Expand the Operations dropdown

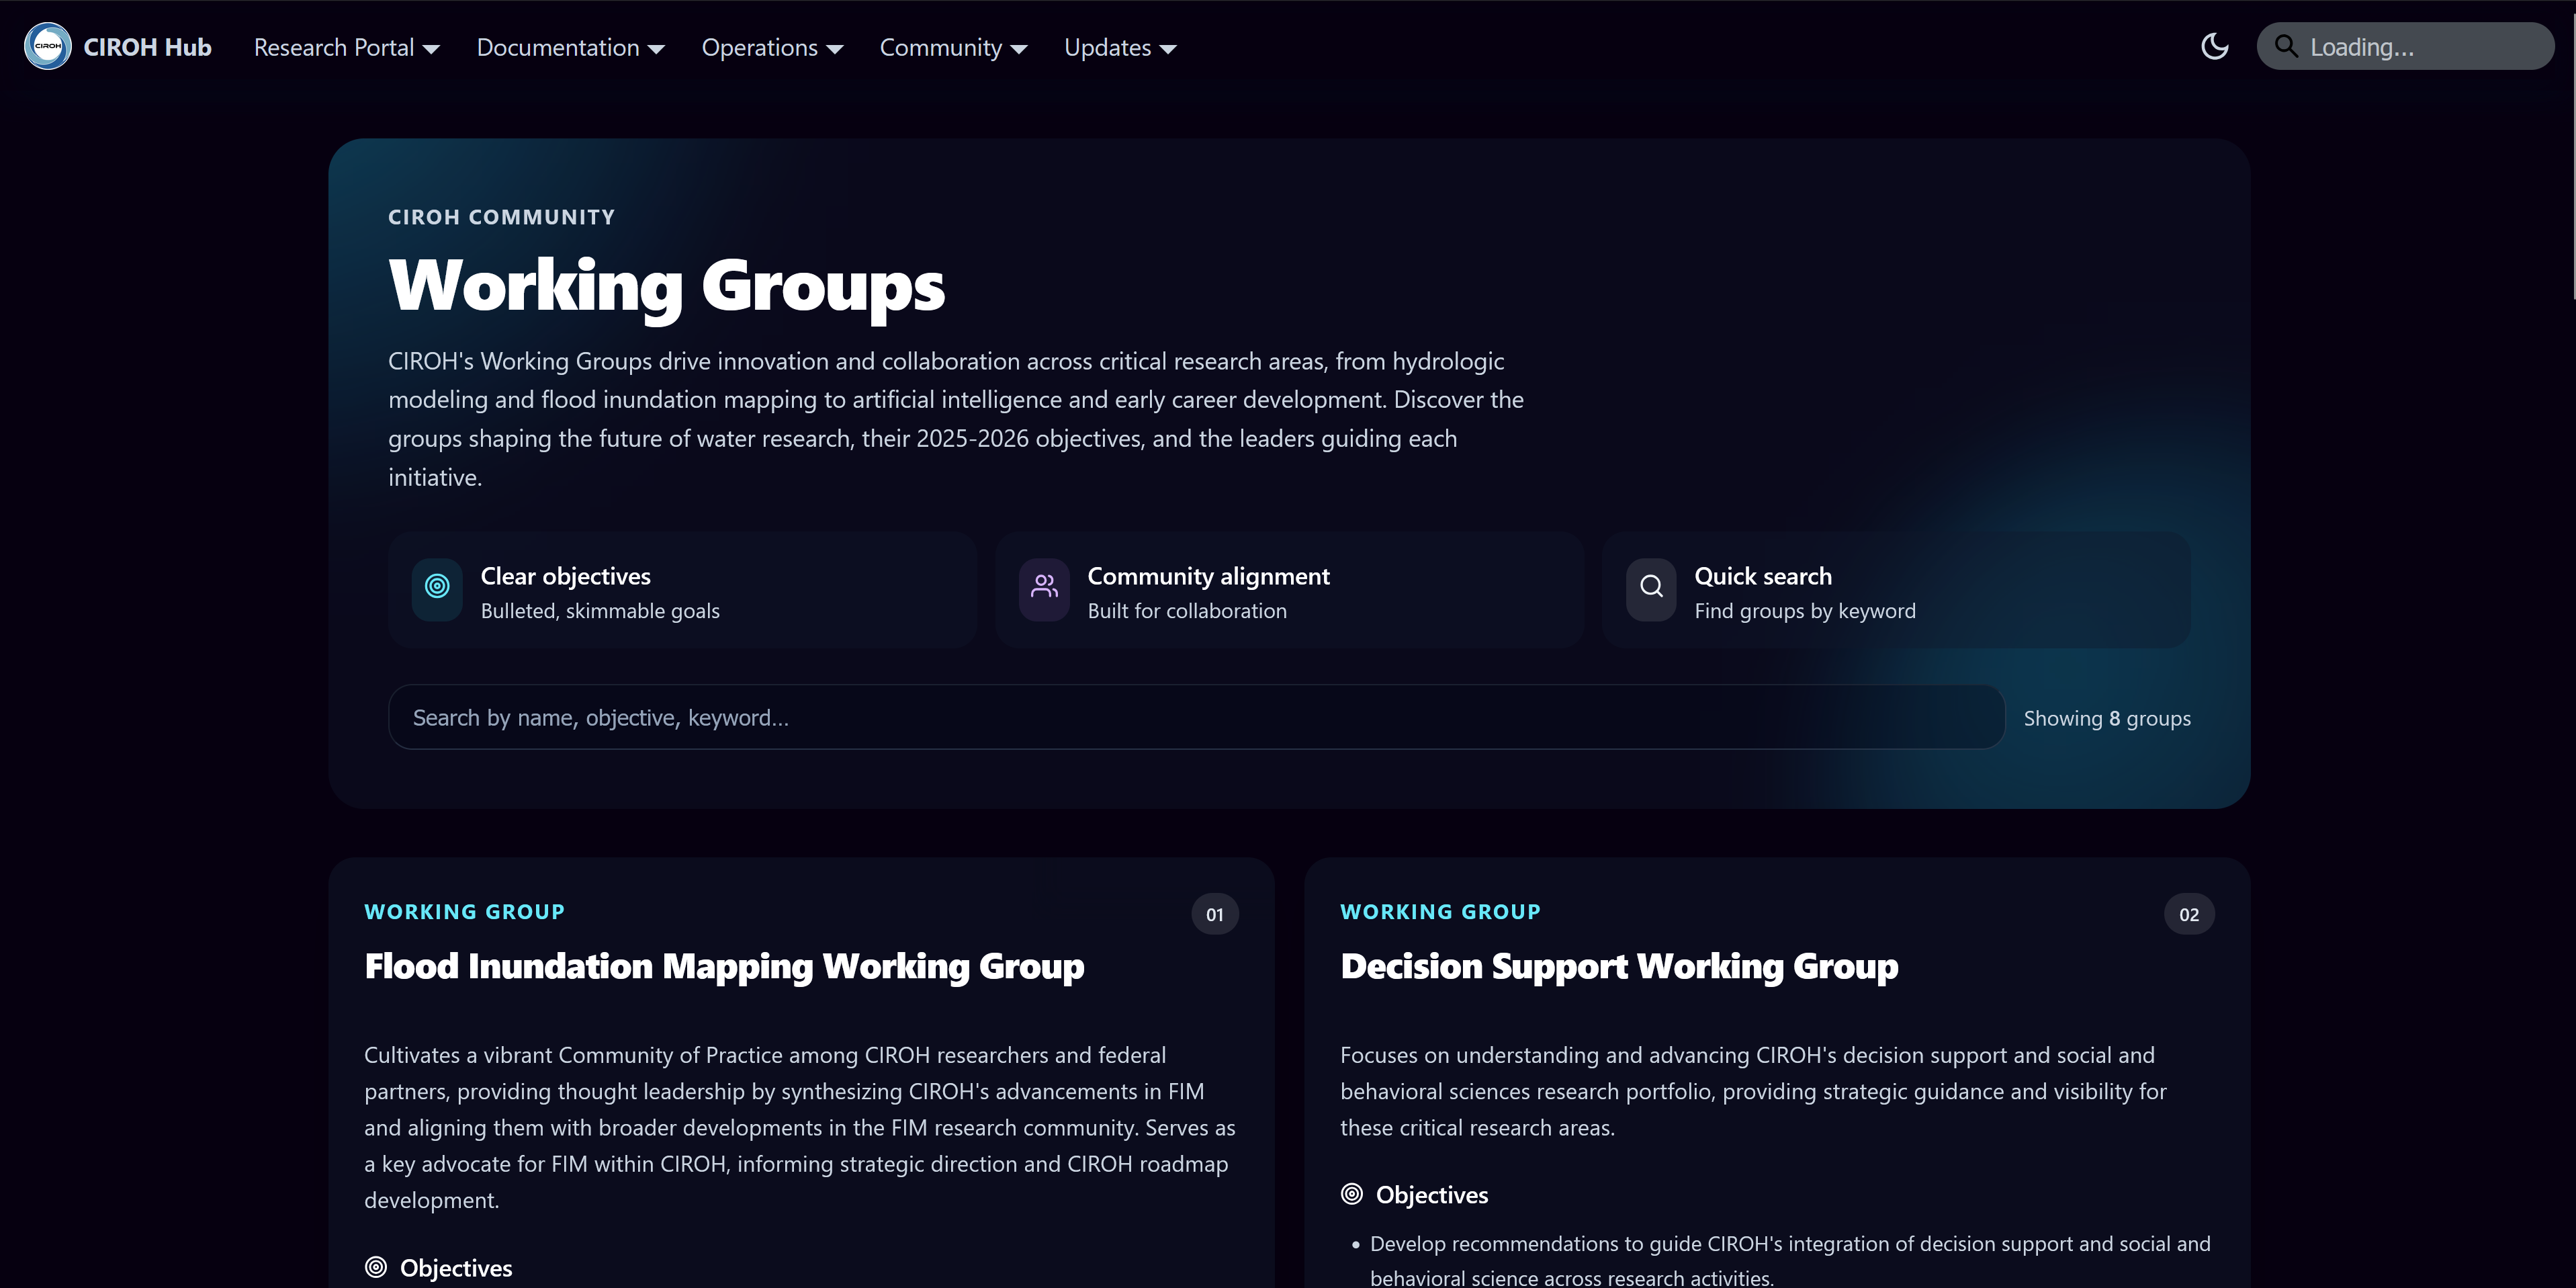click(772, 47)
